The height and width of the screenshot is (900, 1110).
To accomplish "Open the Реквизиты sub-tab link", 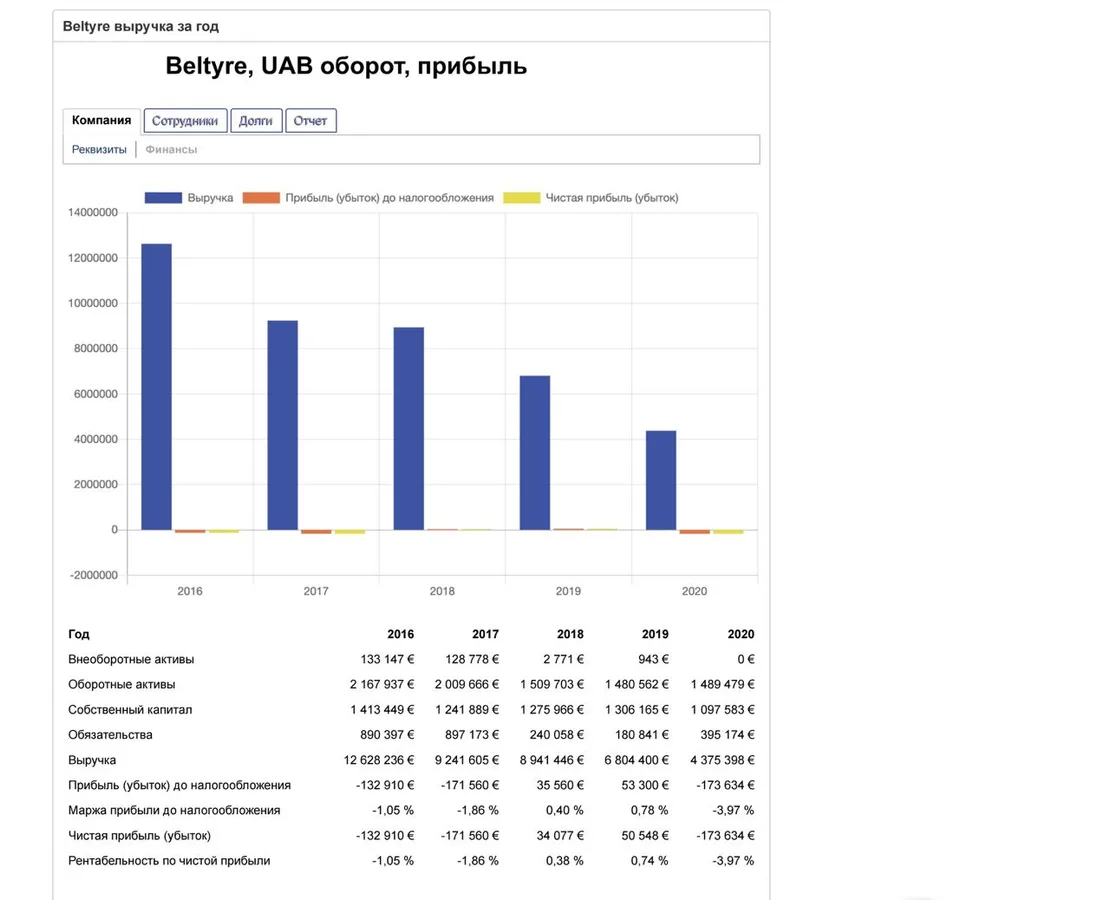I will click(x=99, y=149).
